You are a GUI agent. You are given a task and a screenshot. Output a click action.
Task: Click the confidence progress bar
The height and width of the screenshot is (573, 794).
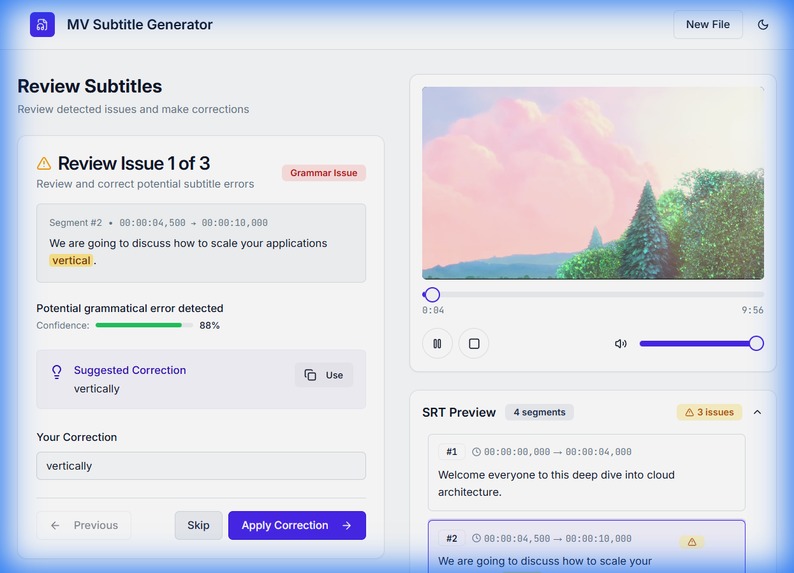pyautogui.click(x=144, y=325)
